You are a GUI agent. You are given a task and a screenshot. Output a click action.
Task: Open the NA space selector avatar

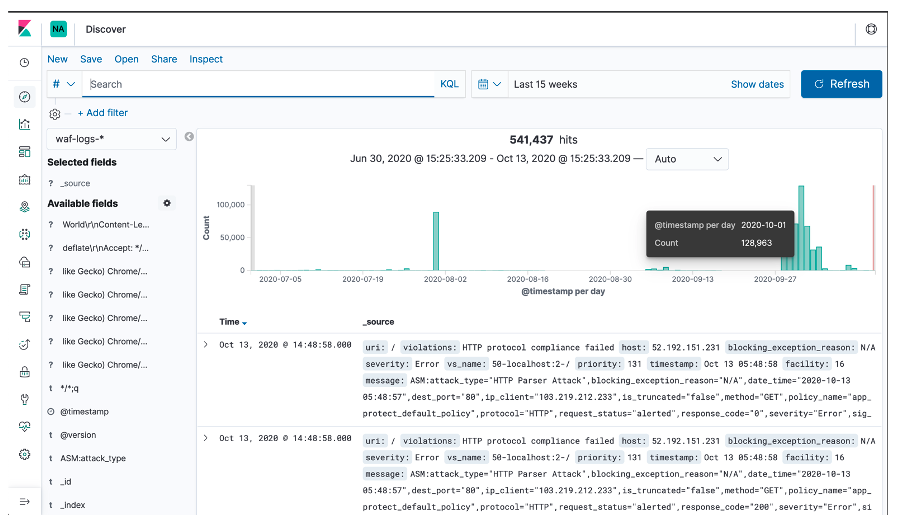click(58, 29)
